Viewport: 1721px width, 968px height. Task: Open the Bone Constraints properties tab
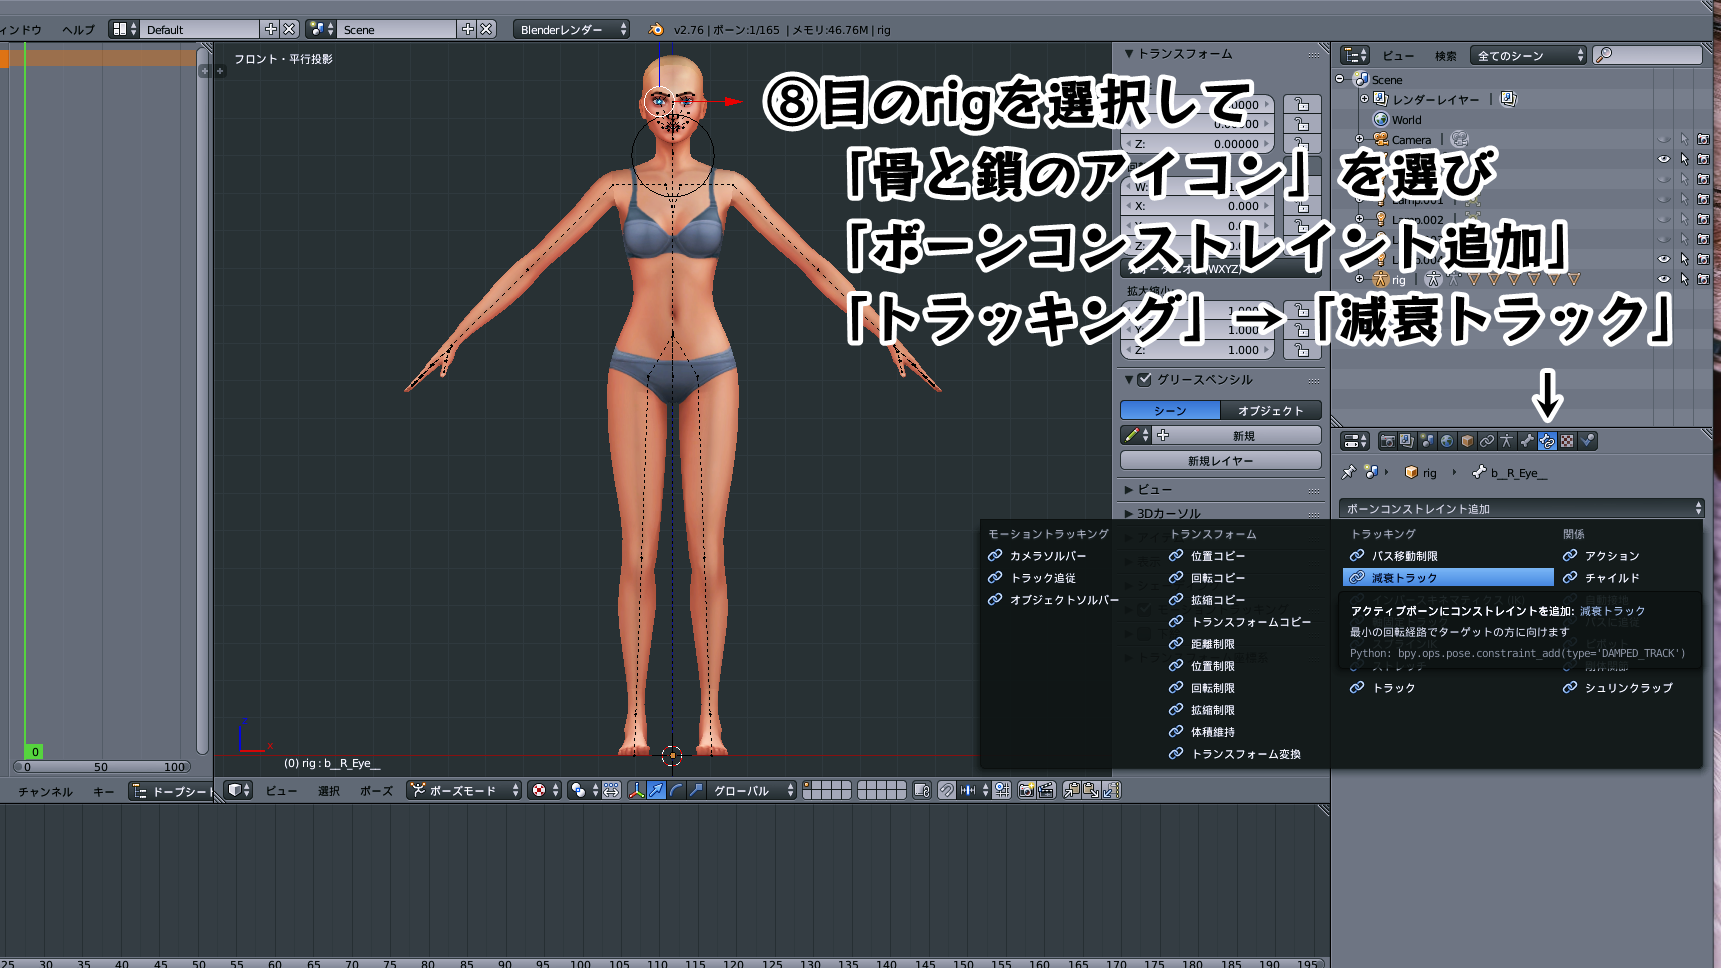pos(1547,441)
